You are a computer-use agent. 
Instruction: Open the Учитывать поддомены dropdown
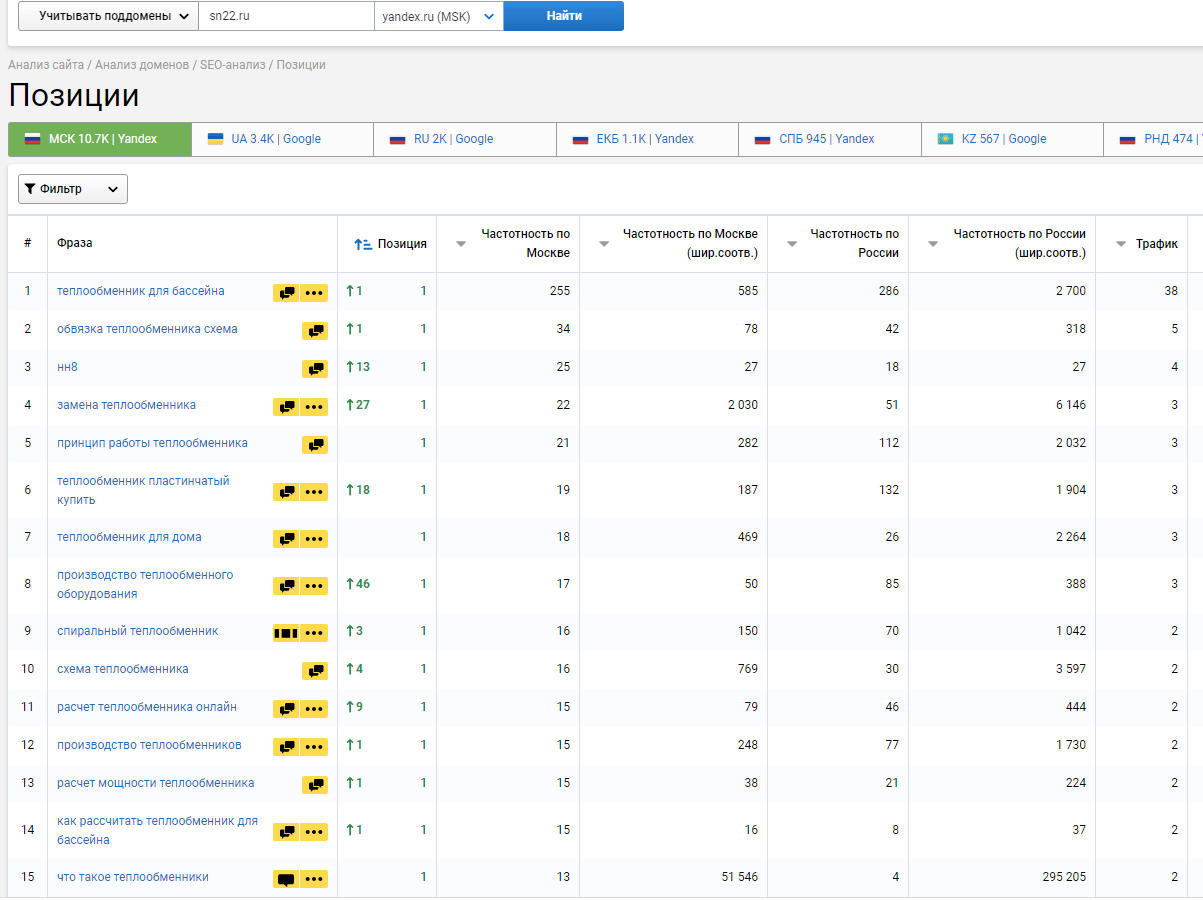tap(108, 16)
